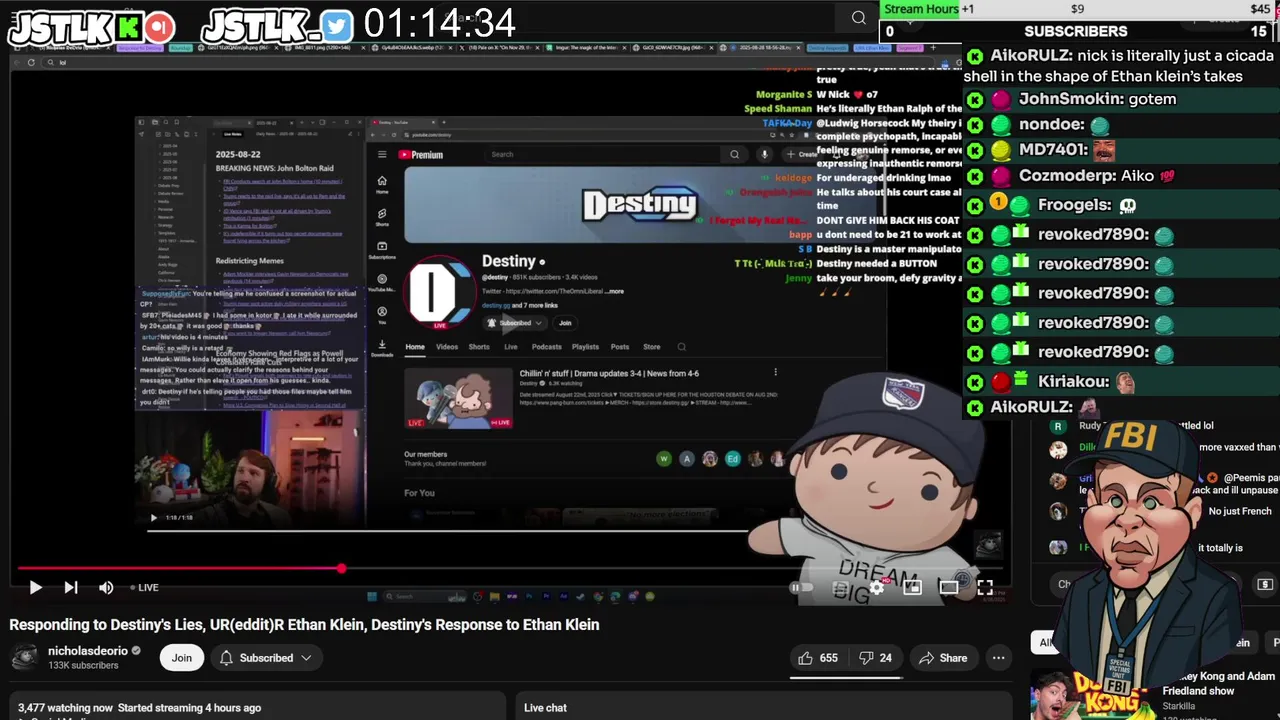
Task: Open Subscriptions in the left sidebar
Action: (x=382, y=249)
